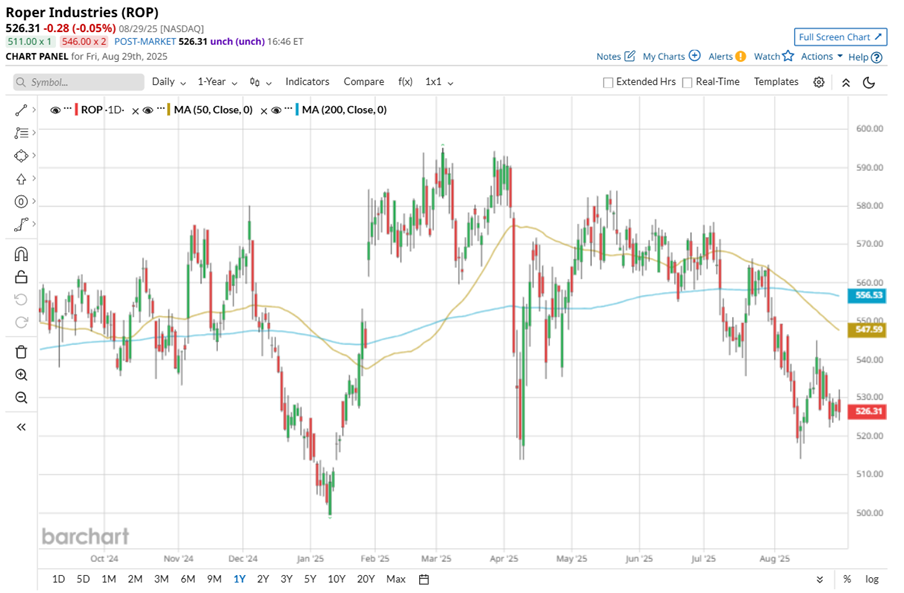
Task: Select the path measurement tool
Action: (21, 225)
